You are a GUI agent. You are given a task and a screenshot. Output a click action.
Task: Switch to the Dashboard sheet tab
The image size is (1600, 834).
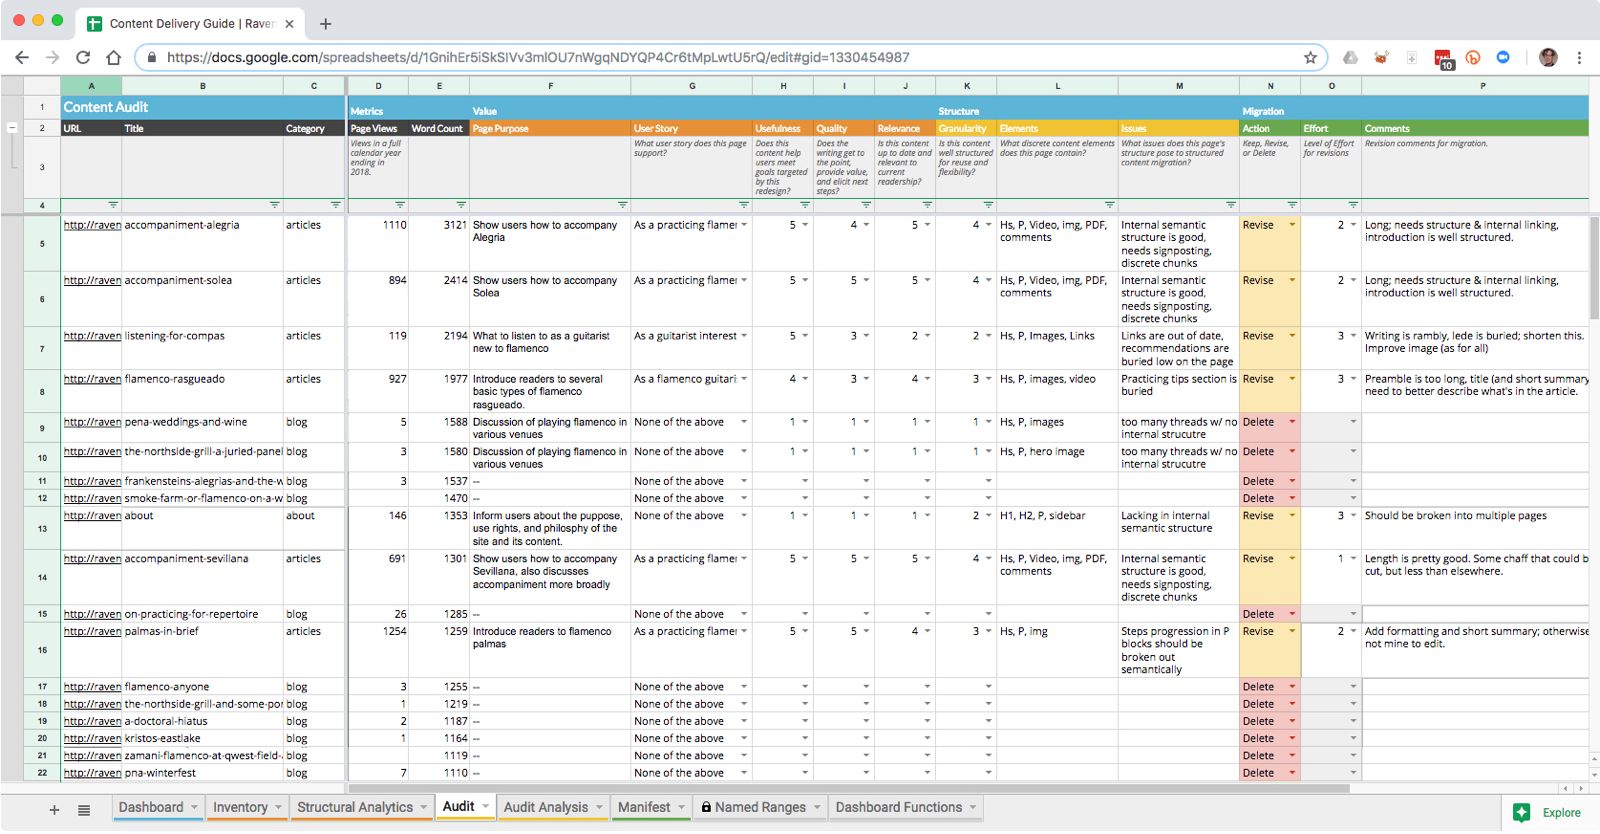151,808
